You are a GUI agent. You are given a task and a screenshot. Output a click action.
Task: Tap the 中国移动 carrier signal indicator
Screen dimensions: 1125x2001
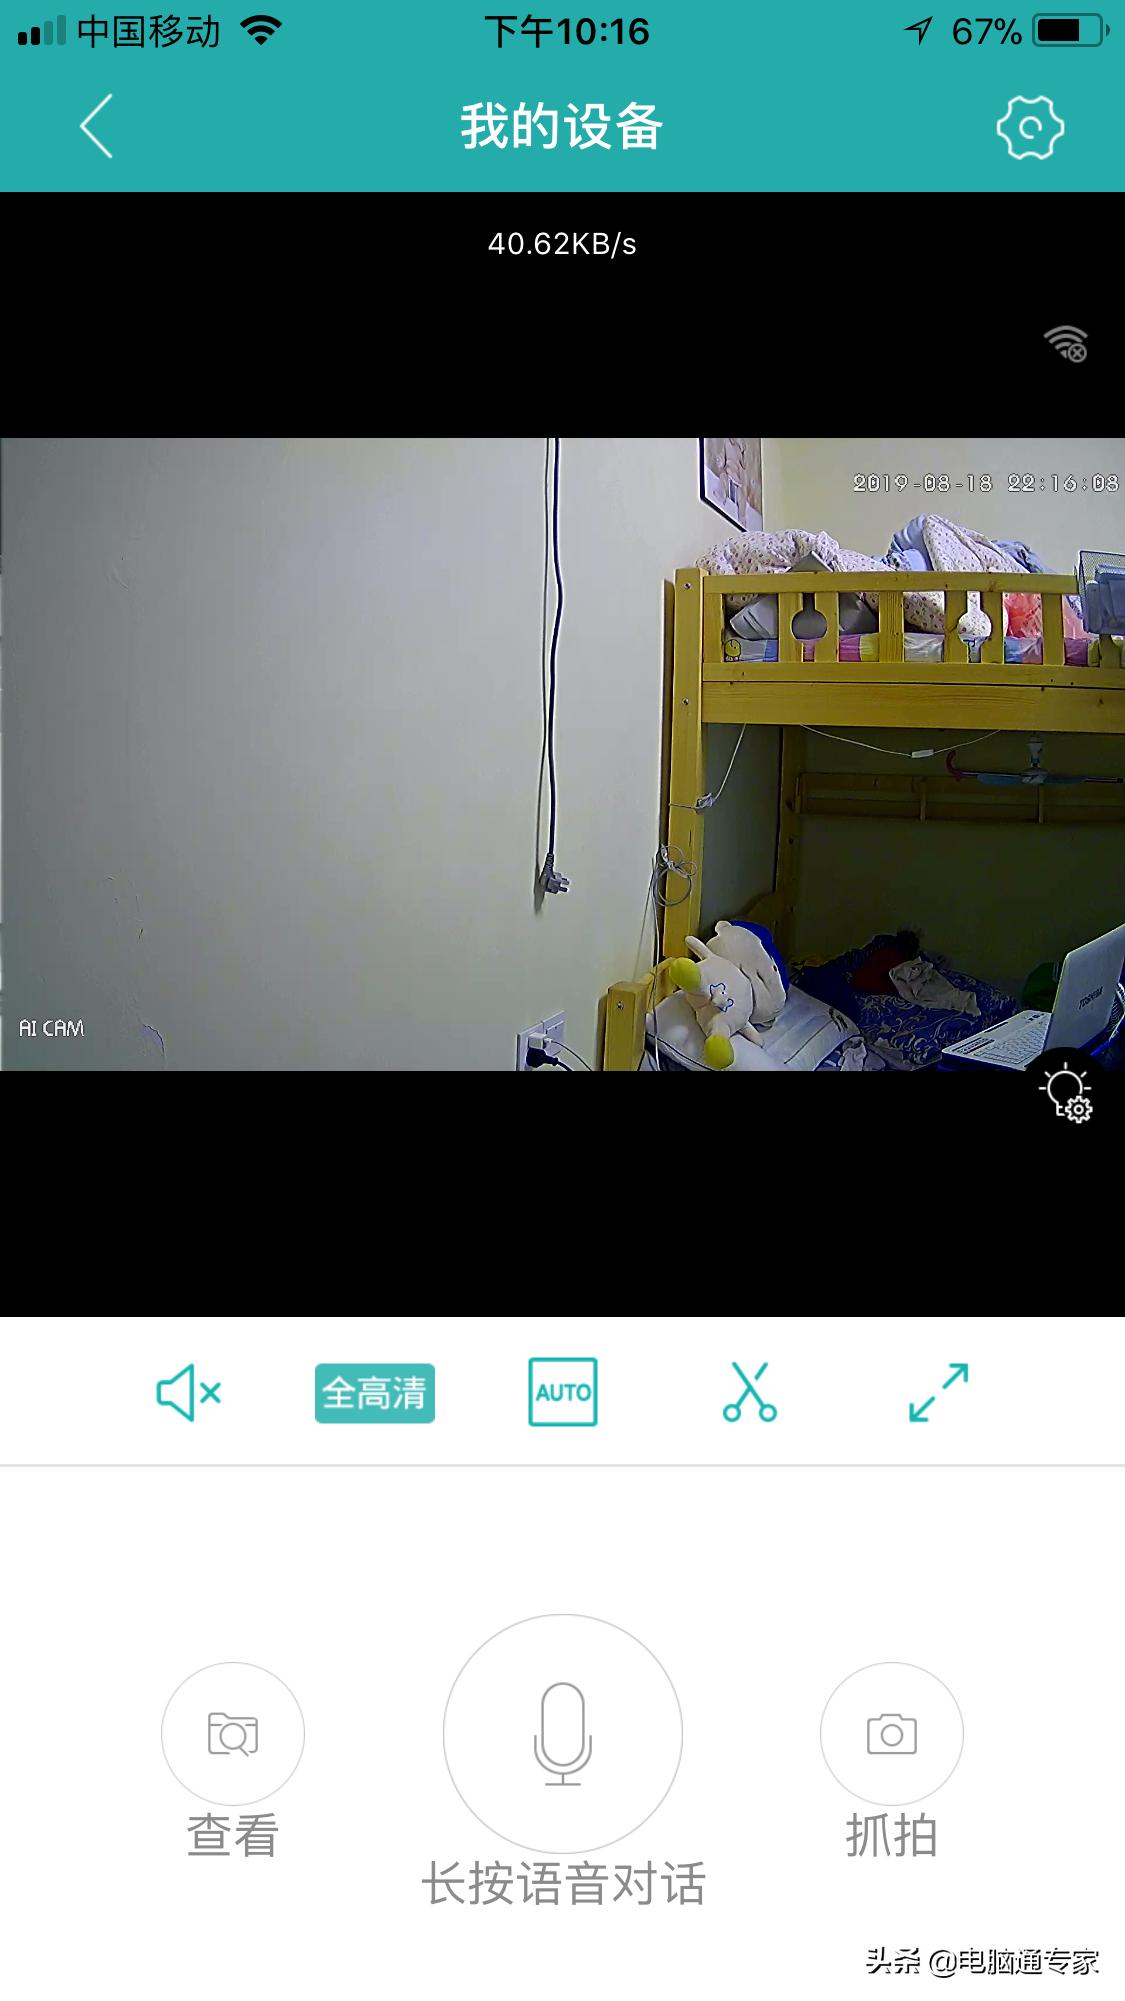click(x=119, y=32)
